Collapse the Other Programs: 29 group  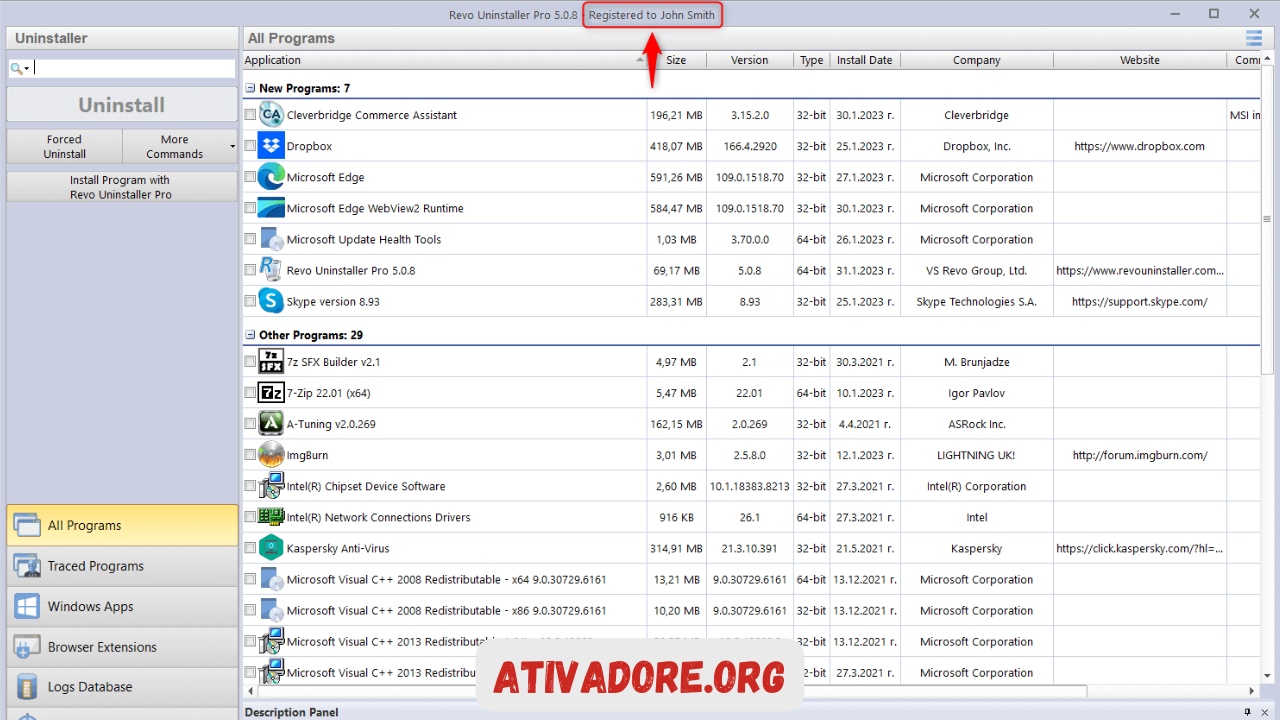(x=250, y=335)
